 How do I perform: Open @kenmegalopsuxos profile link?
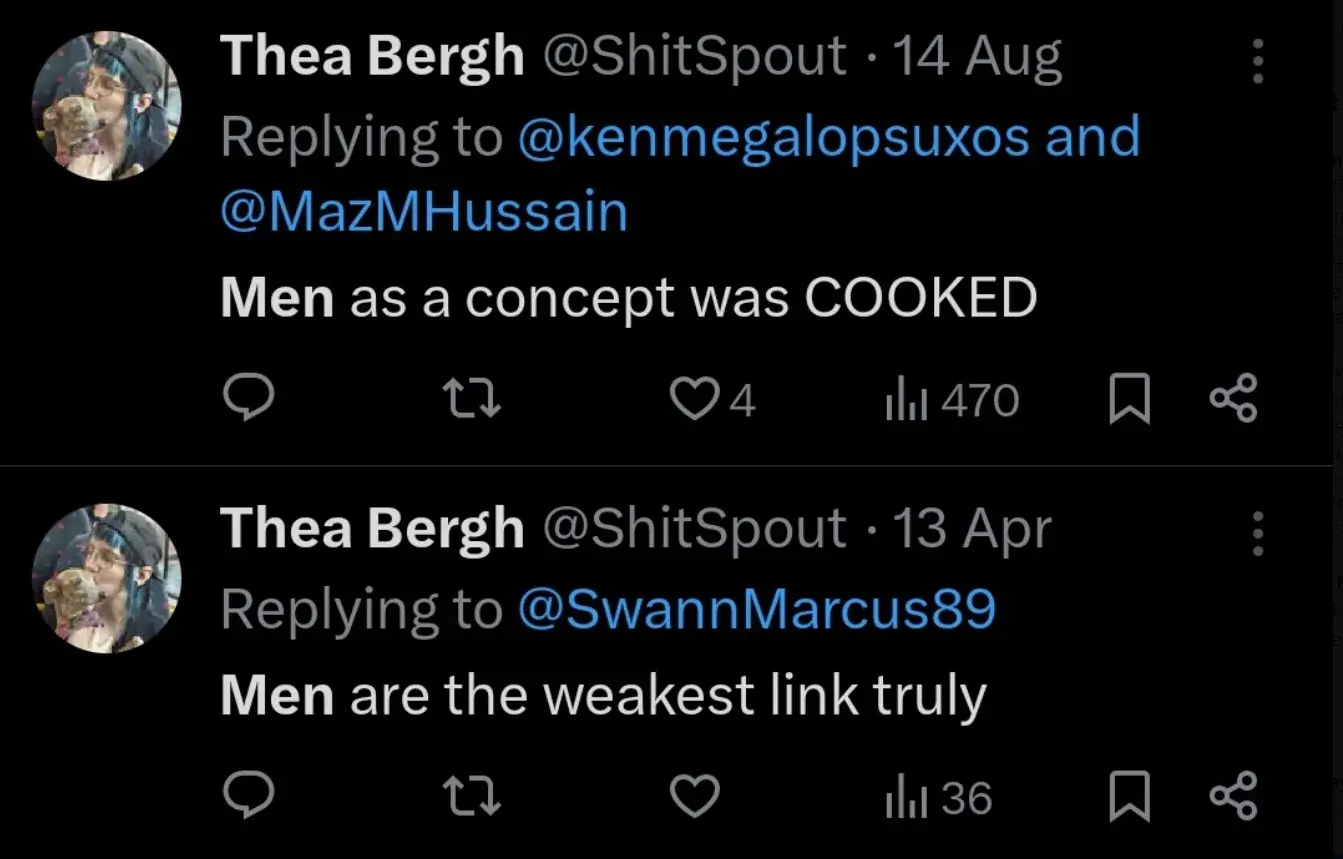point(773,137)
